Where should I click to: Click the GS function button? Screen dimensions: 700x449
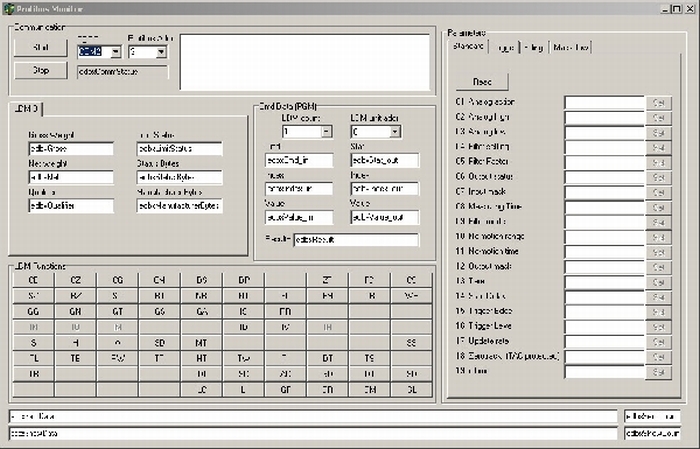point(159,312)
